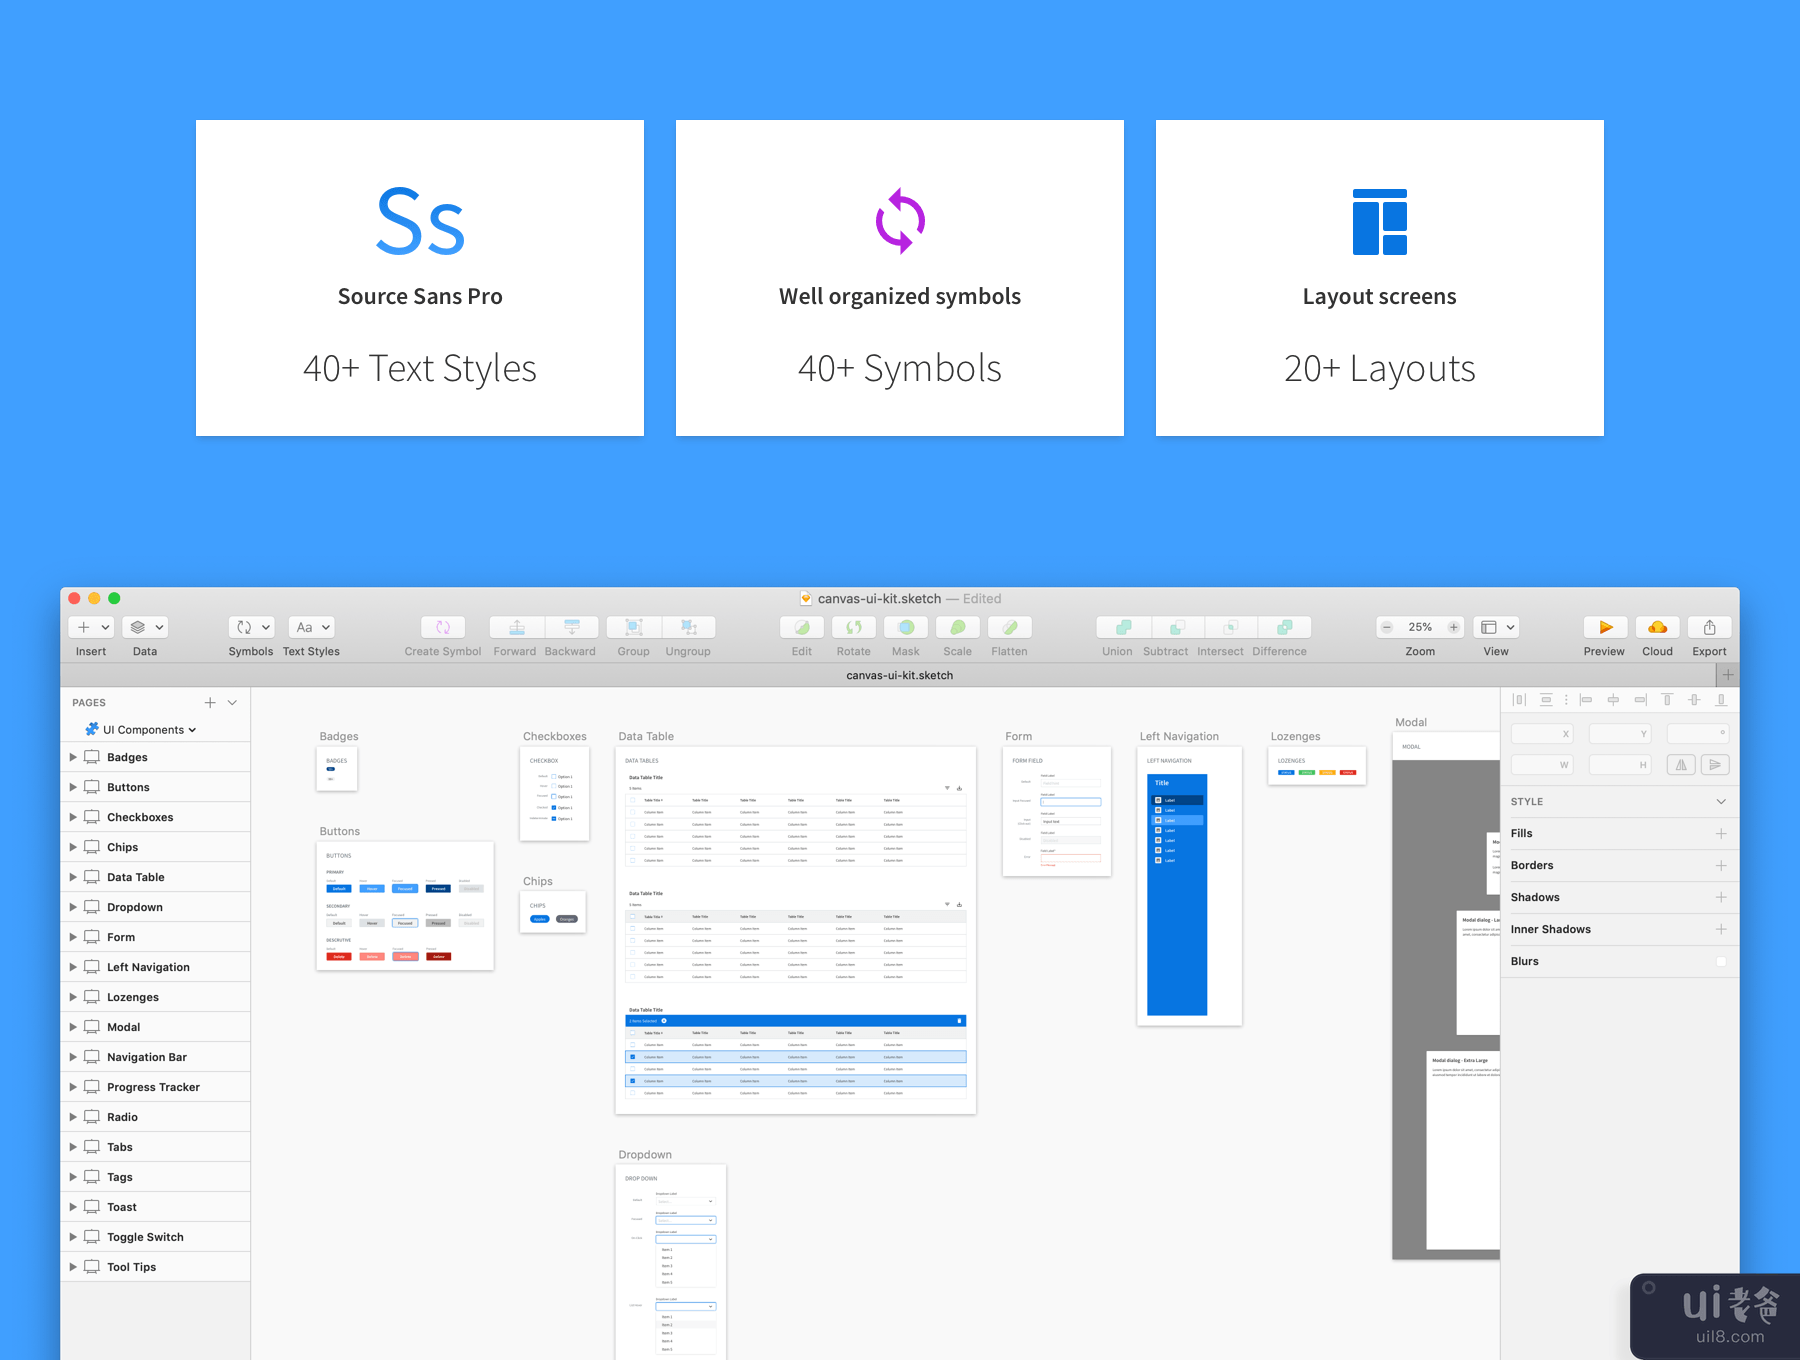The height and width of the screenshot is (1360, 1800).
Task: Select the Navigation Bar page item
Action: click(147, 1057)
